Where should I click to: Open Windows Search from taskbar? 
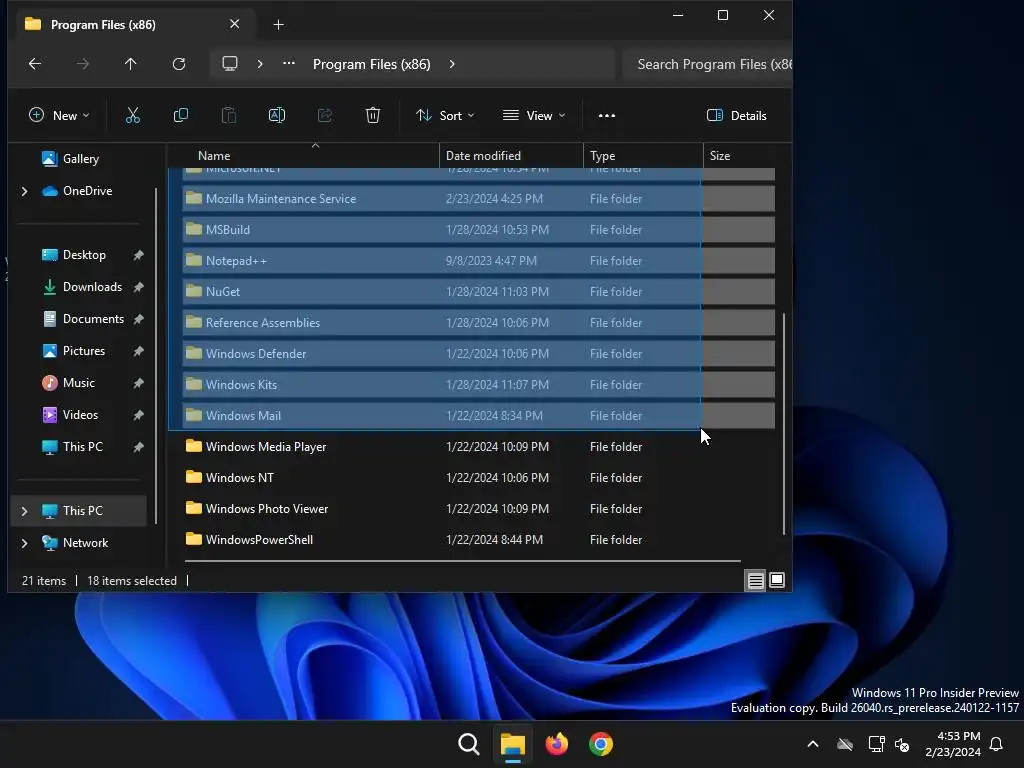469,744
